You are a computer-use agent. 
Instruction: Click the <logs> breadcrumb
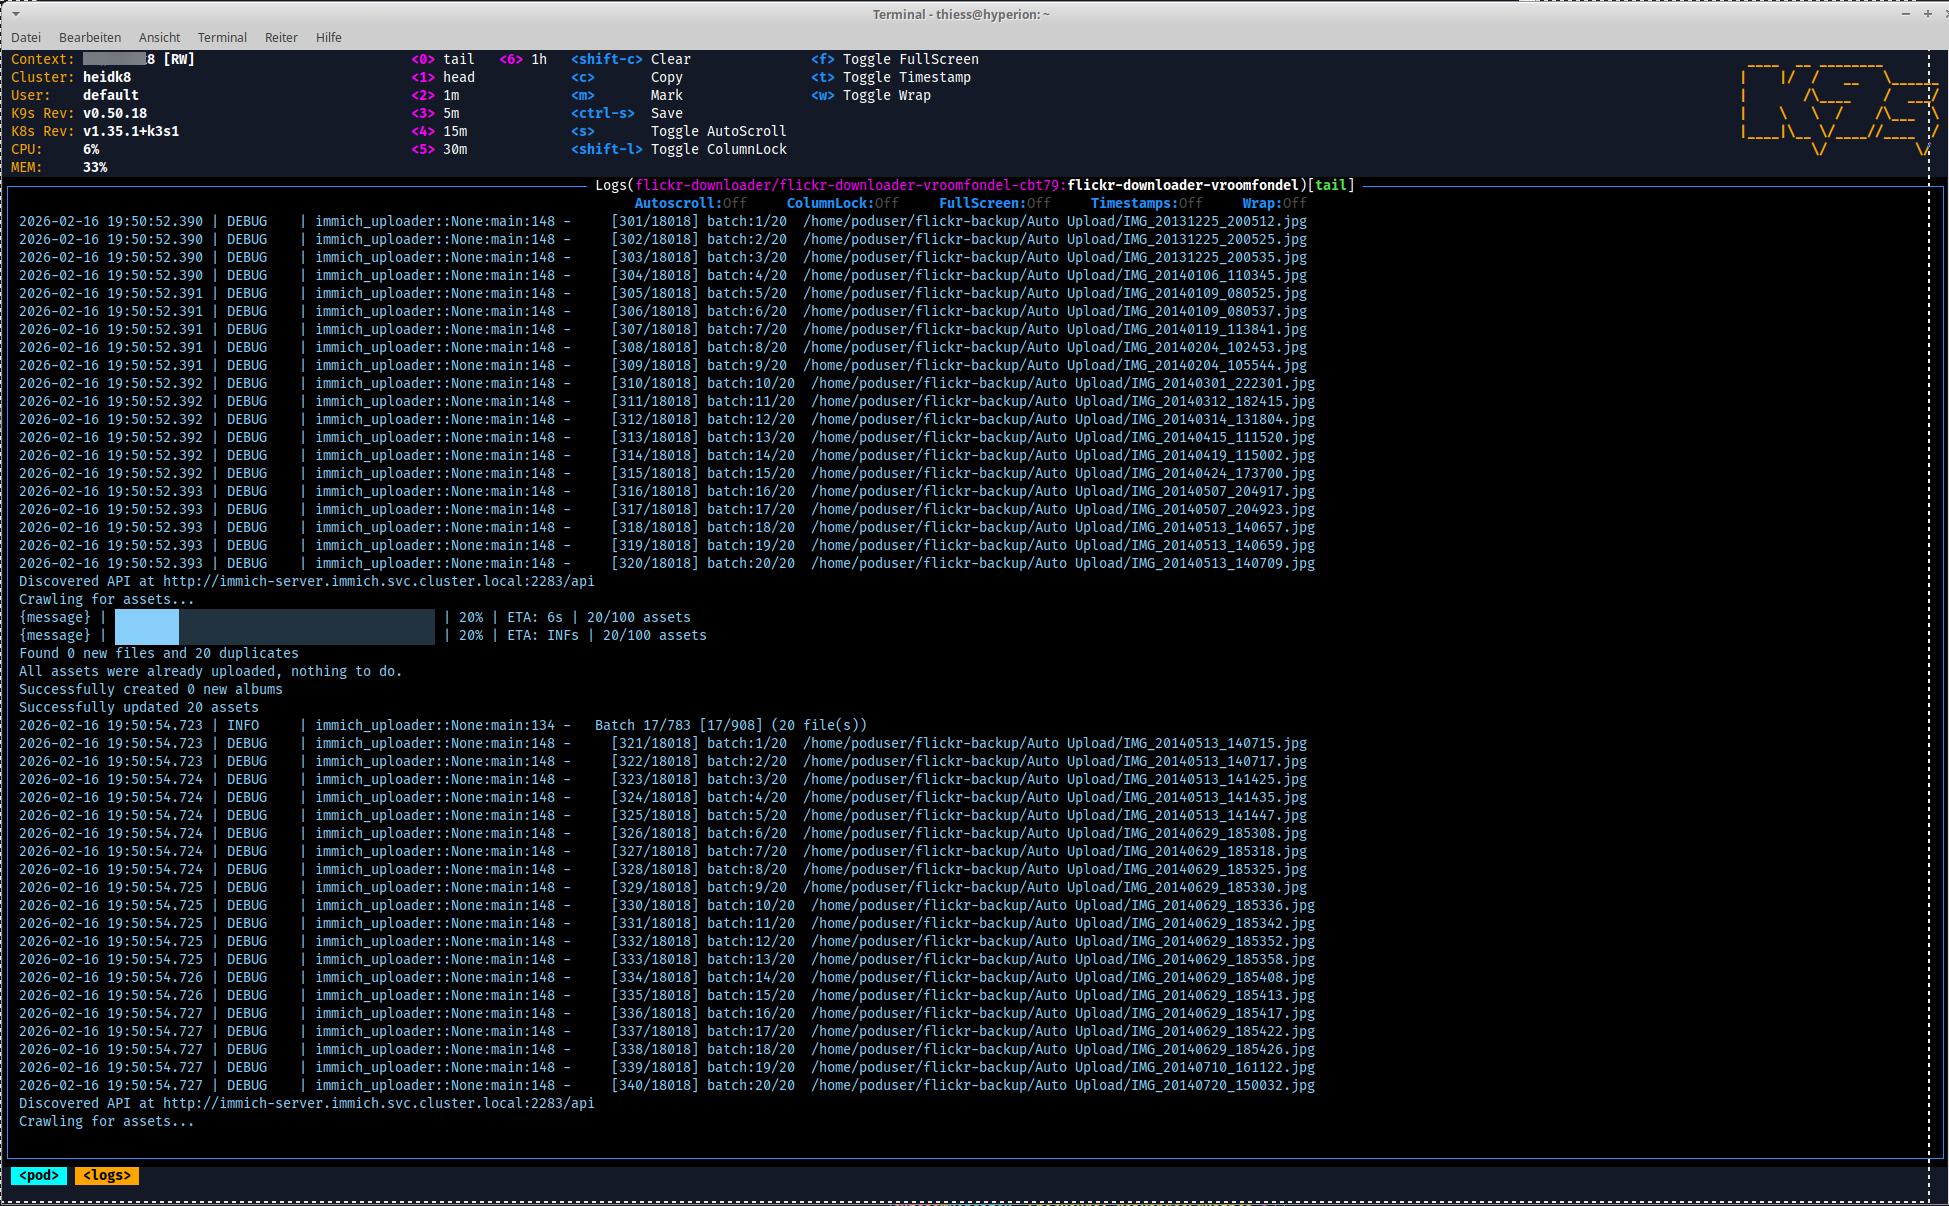point(106,1175)
